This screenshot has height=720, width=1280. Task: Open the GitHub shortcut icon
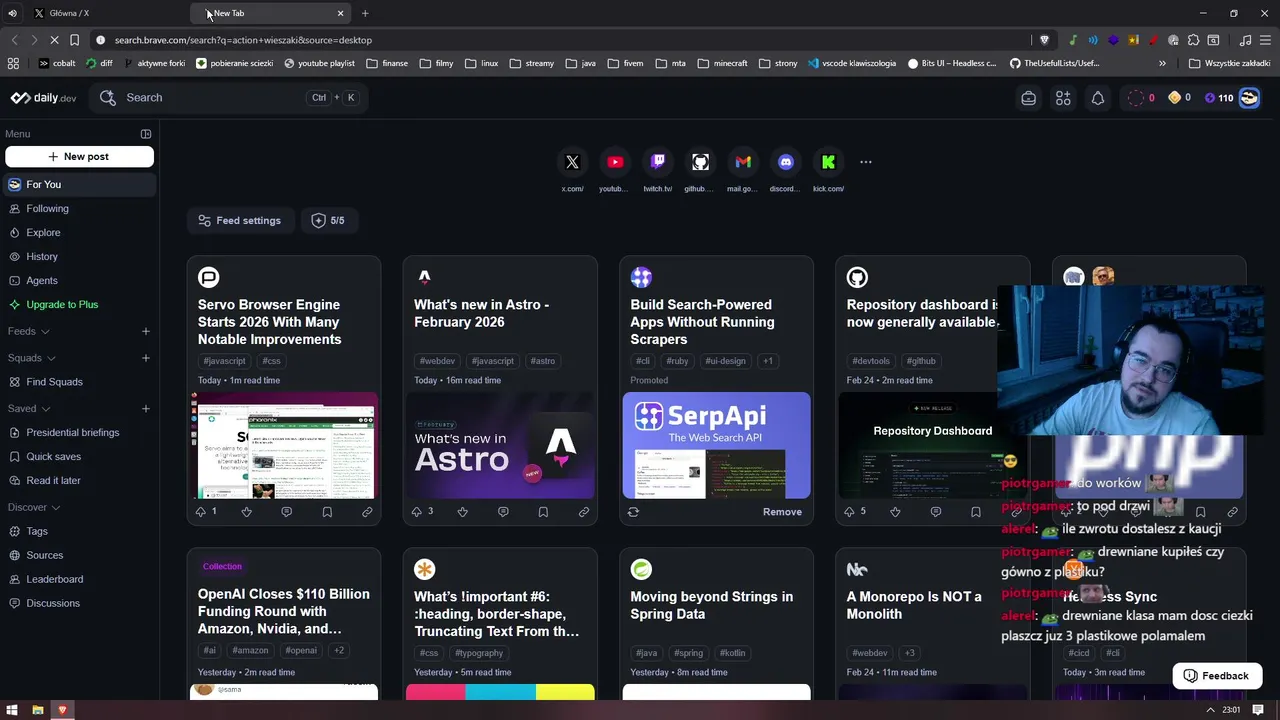[700, 162]
